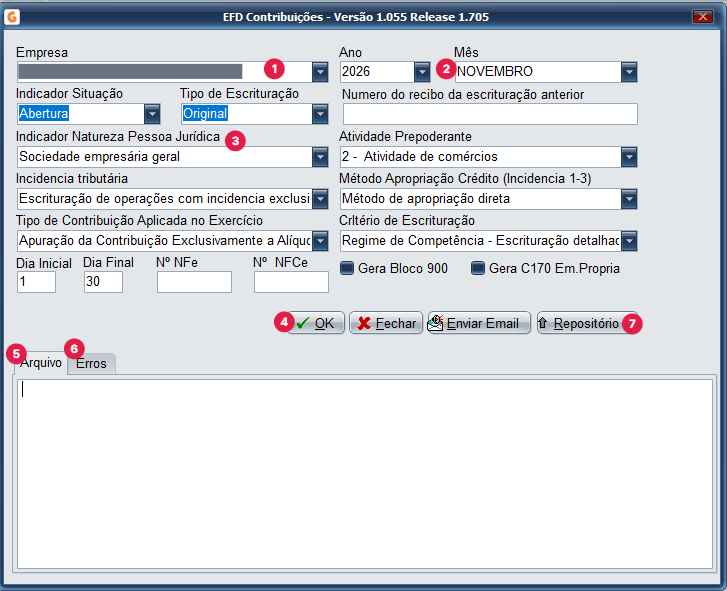Image resolution: width=727 pixels, height=591 pixels.
Task: Click the Original value in Tipo de Escrituração
Action: click(x=205, y=114)
